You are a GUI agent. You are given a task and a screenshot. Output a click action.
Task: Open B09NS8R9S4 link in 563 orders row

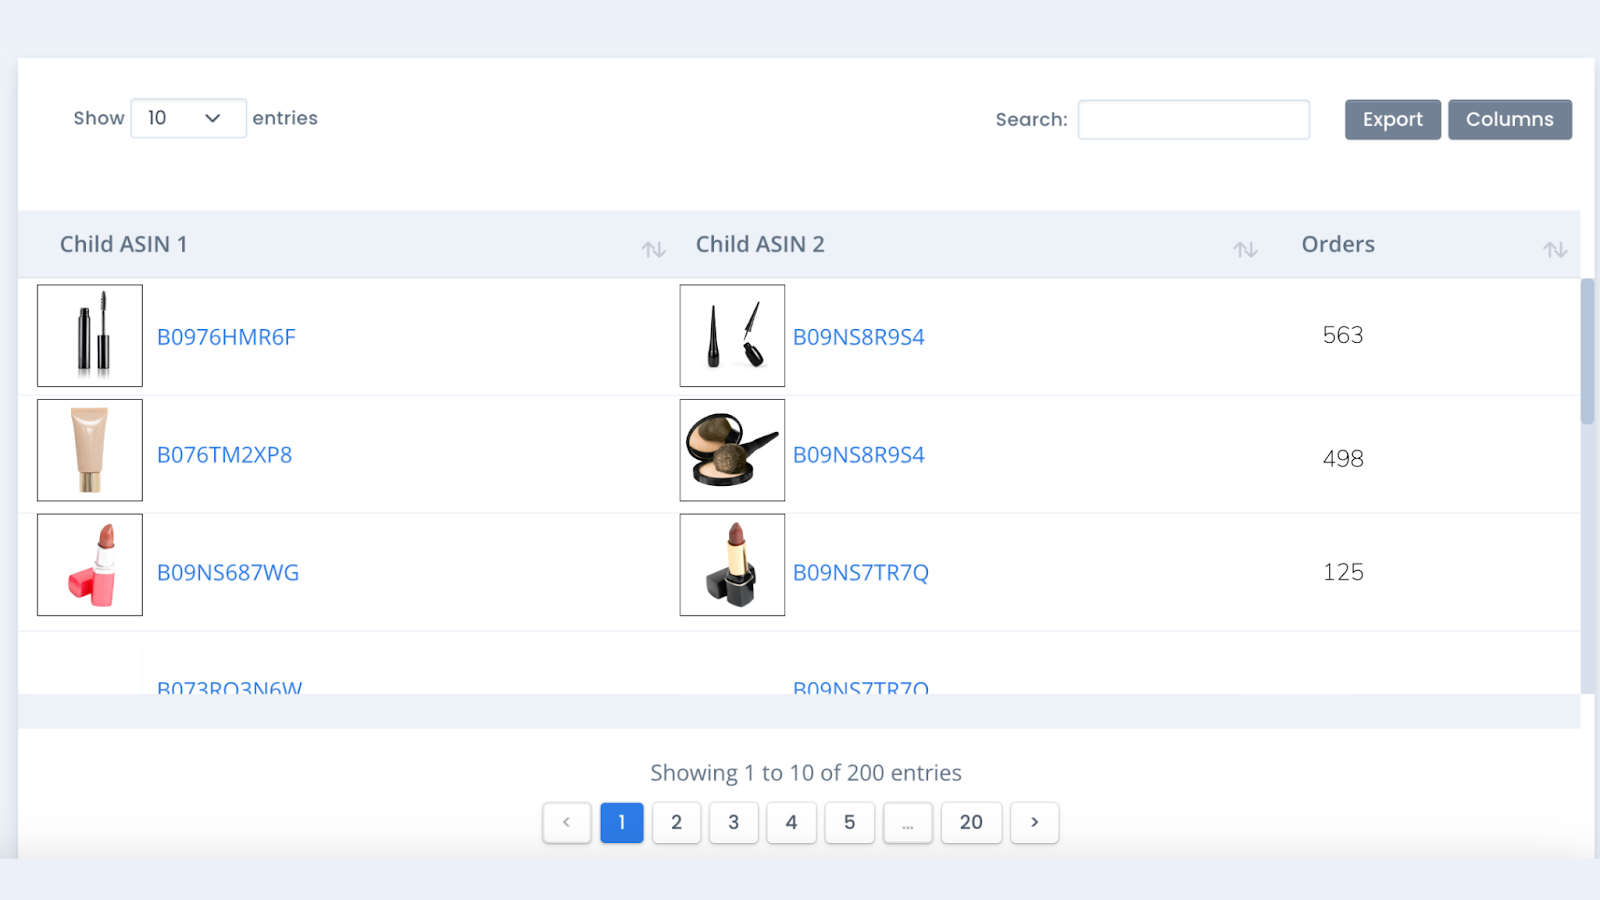pyautogui.click(x=859, y=337)
